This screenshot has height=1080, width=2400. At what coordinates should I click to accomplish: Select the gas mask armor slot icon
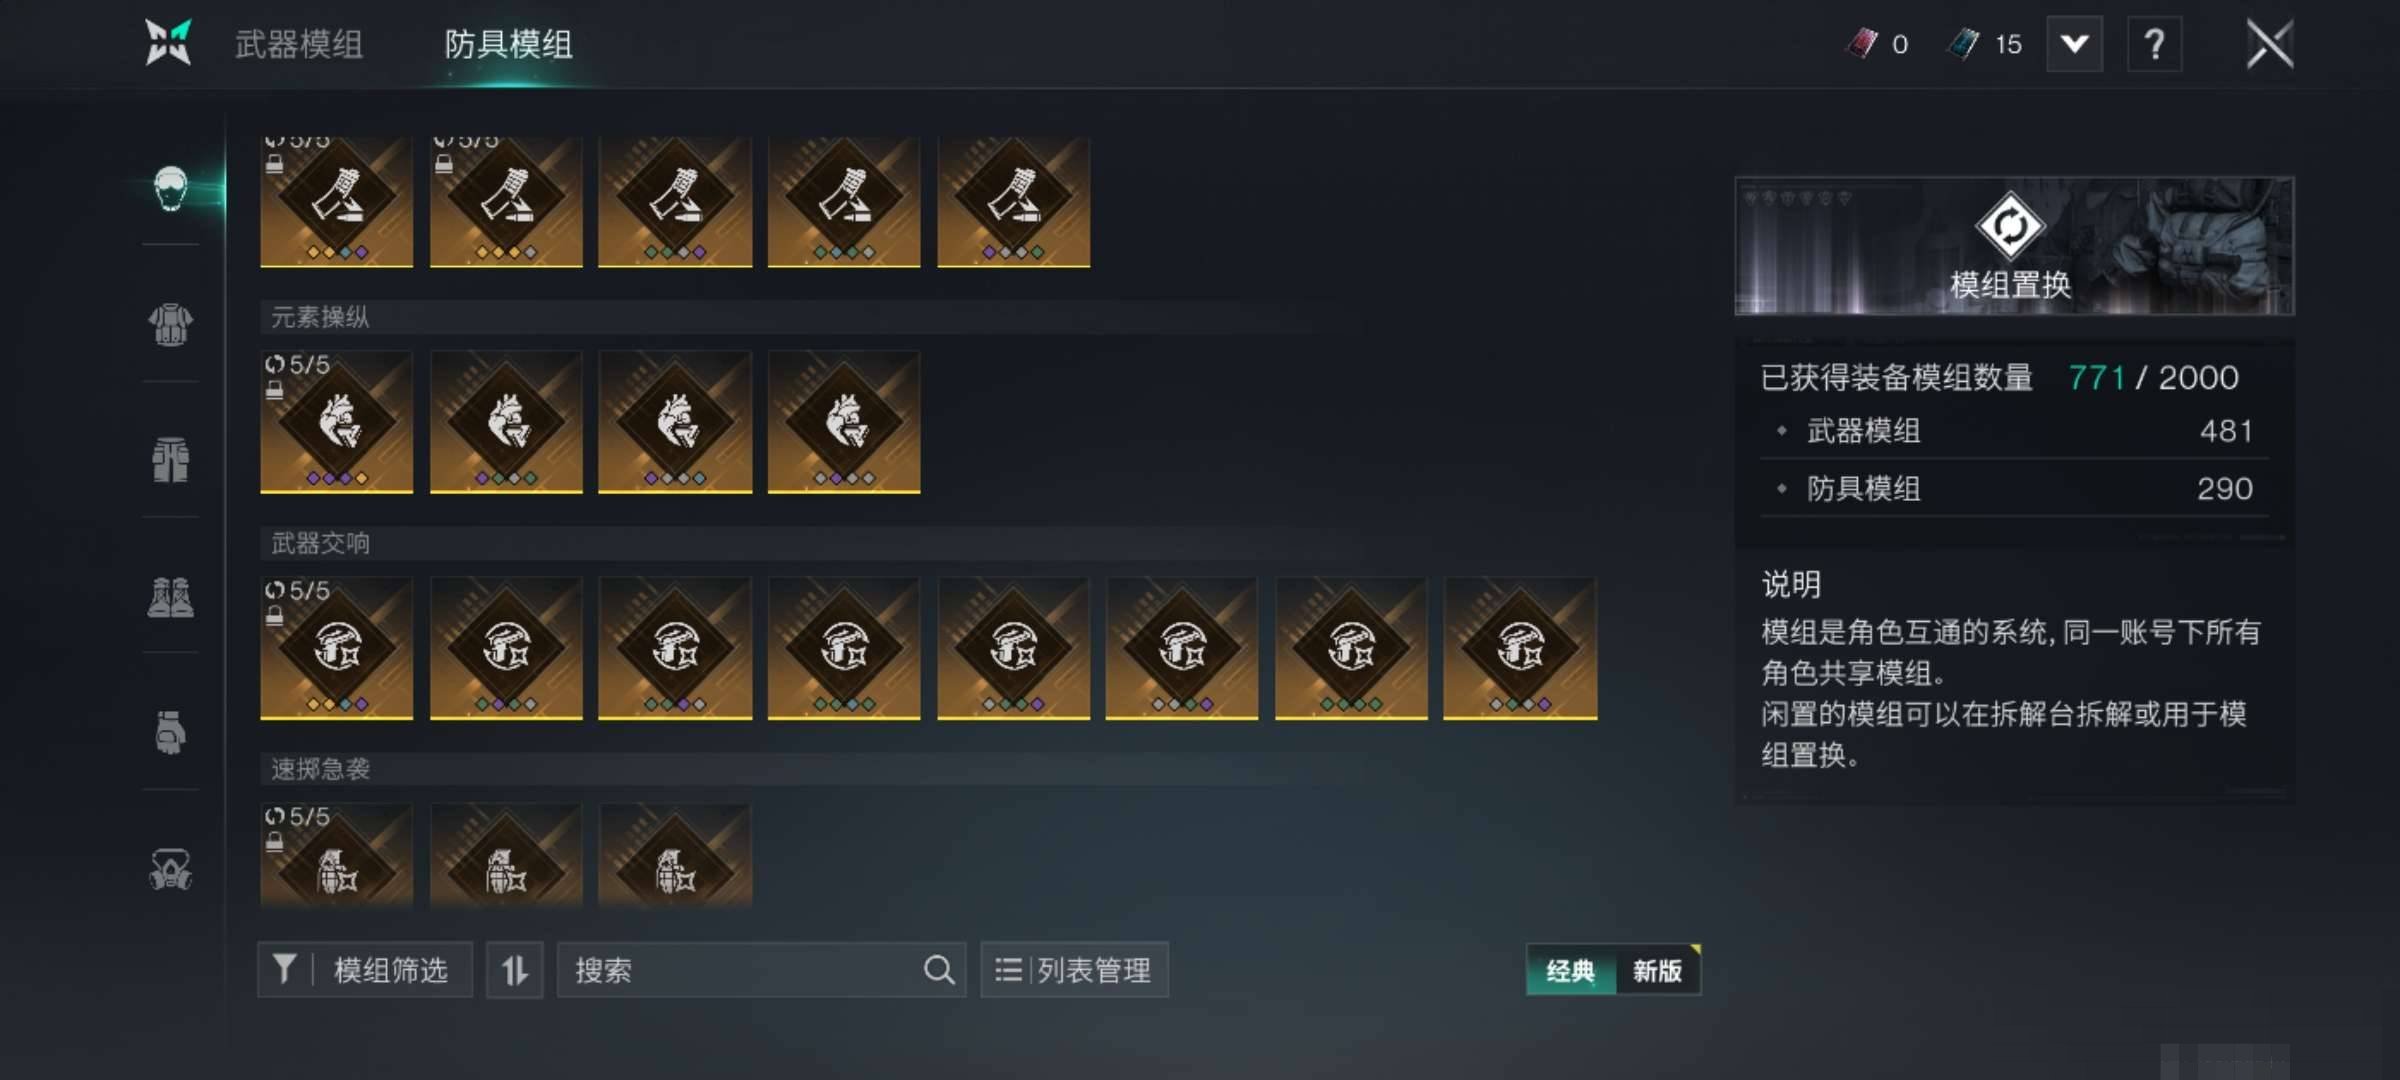point(171,869)
